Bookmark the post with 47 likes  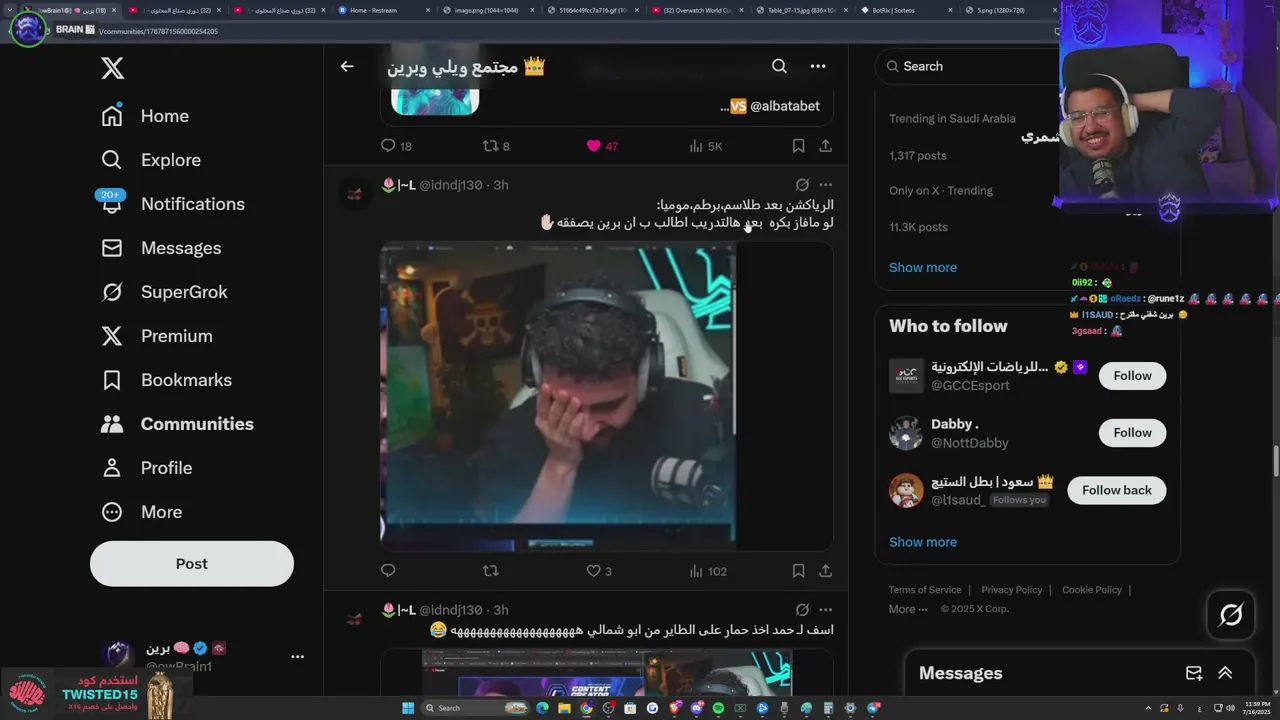point(798,146)
